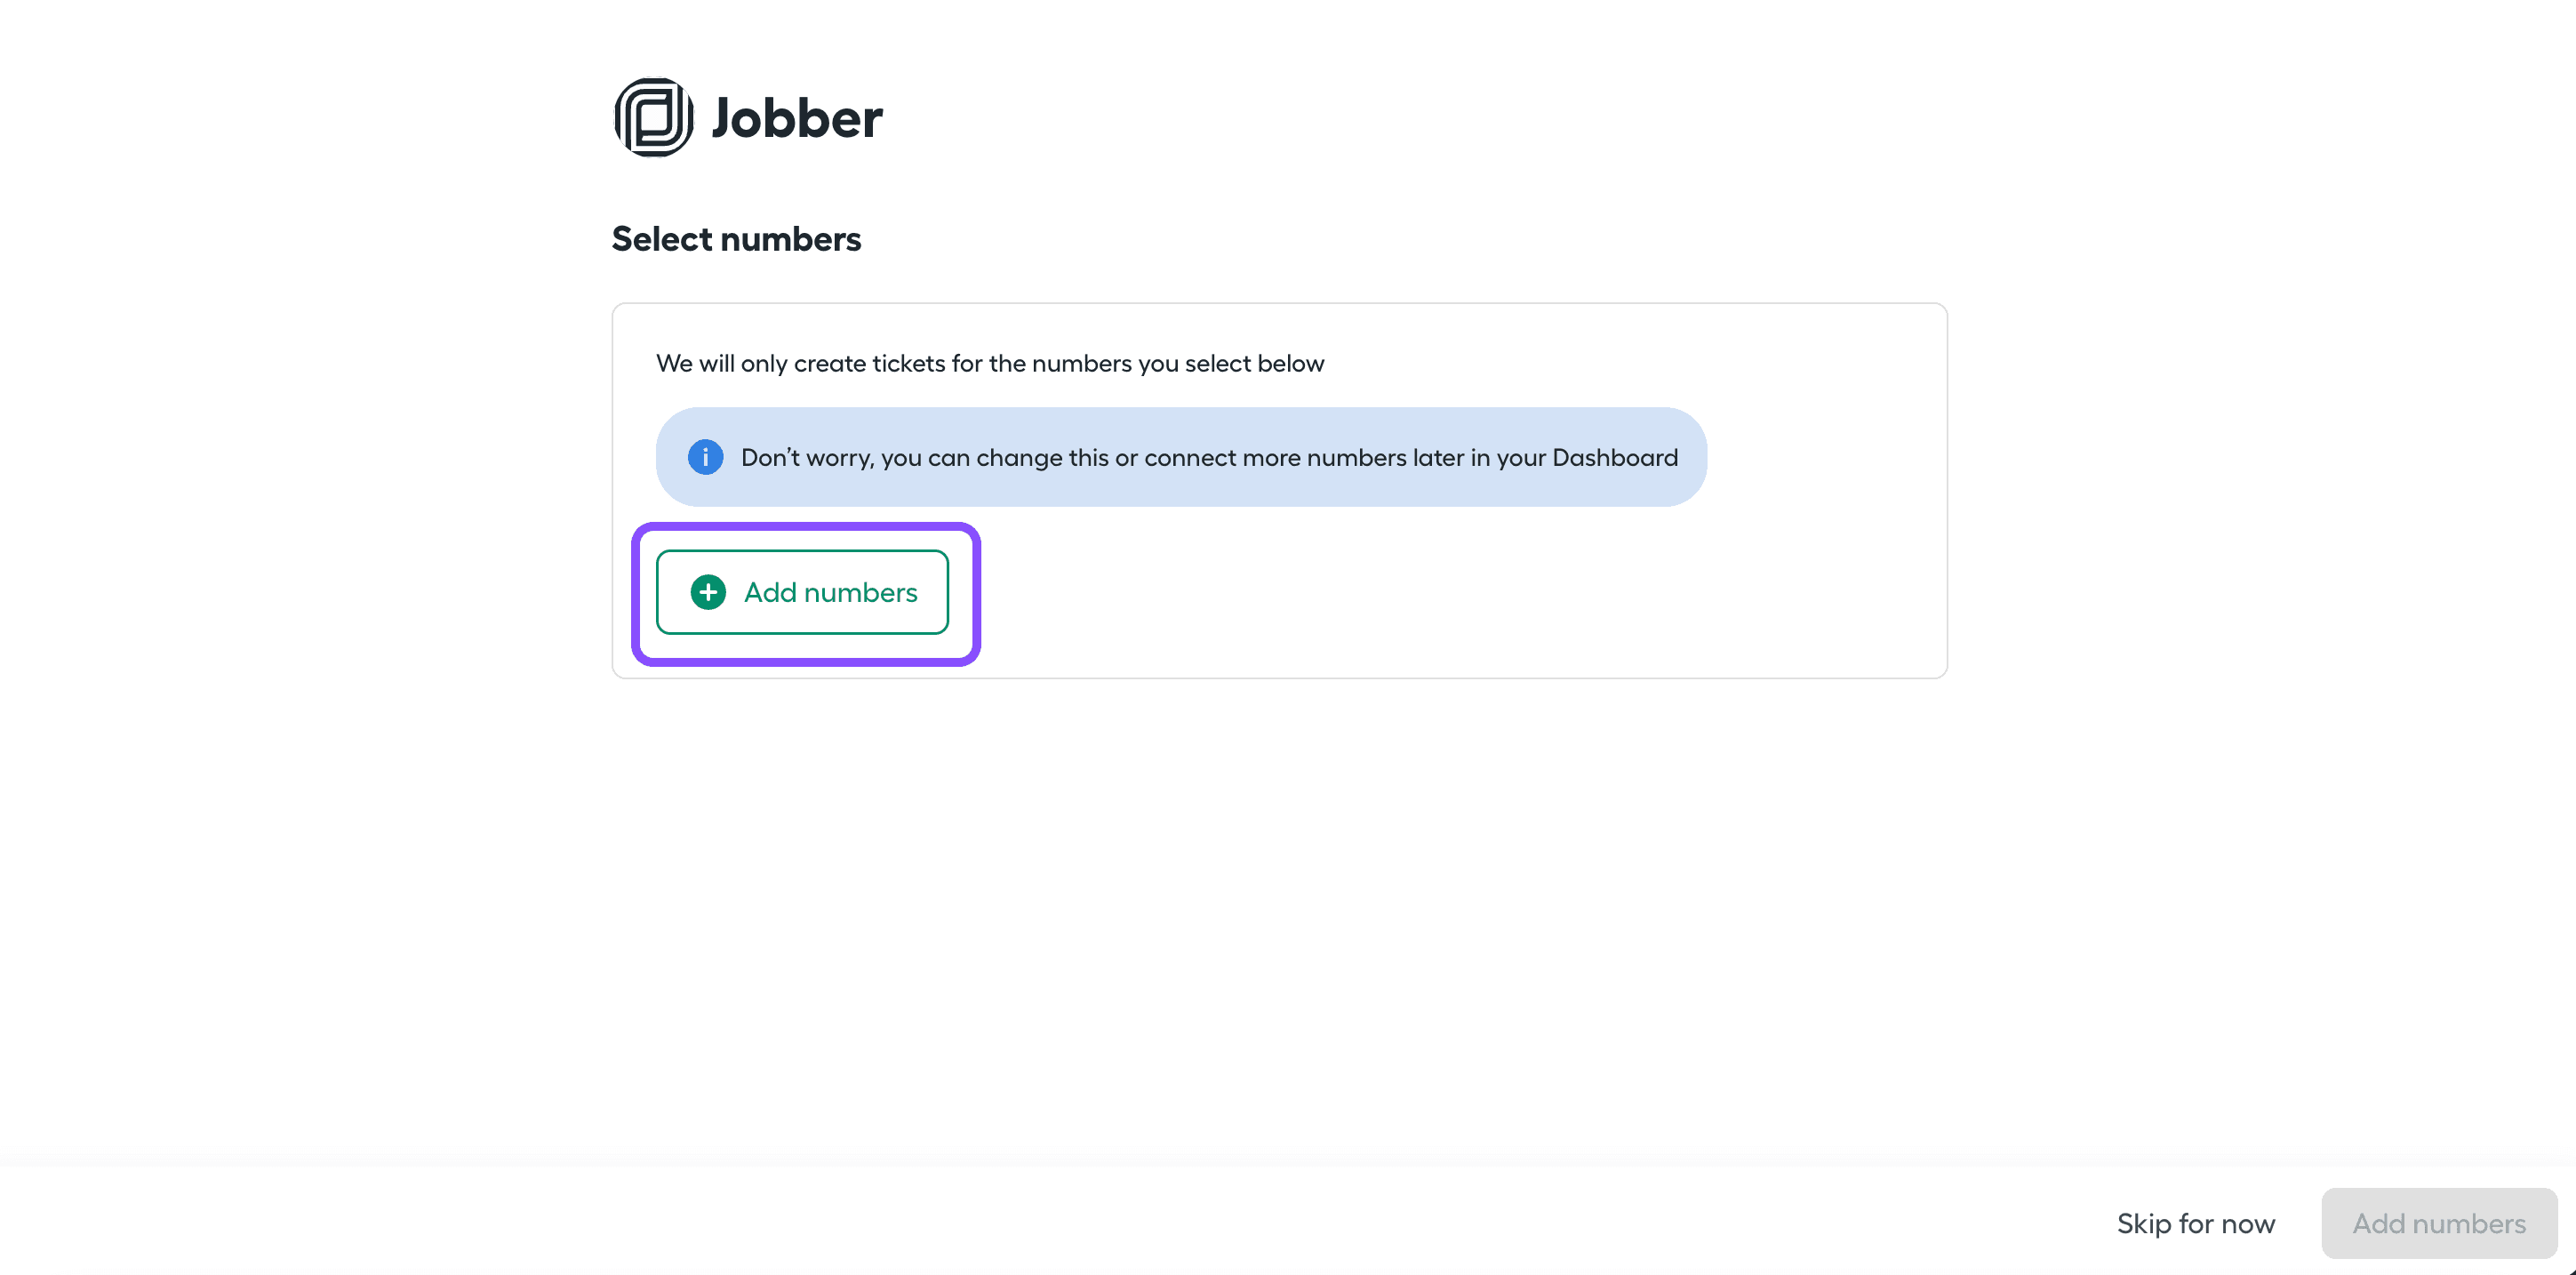
Task: Click the word "Dashboard" in the info banner
Action: pos(1614,457)
